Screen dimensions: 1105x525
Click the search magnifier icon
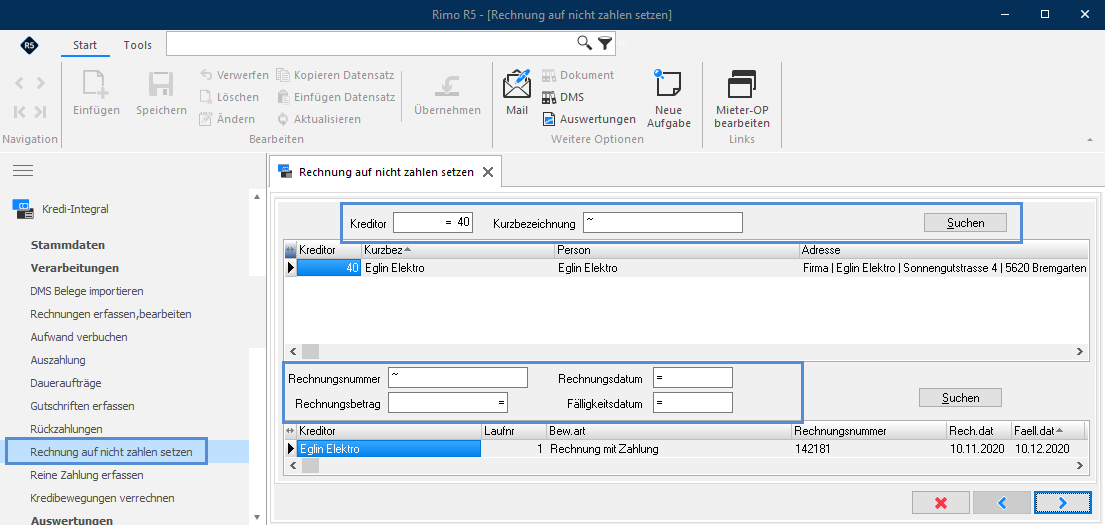tap(585, 43)
